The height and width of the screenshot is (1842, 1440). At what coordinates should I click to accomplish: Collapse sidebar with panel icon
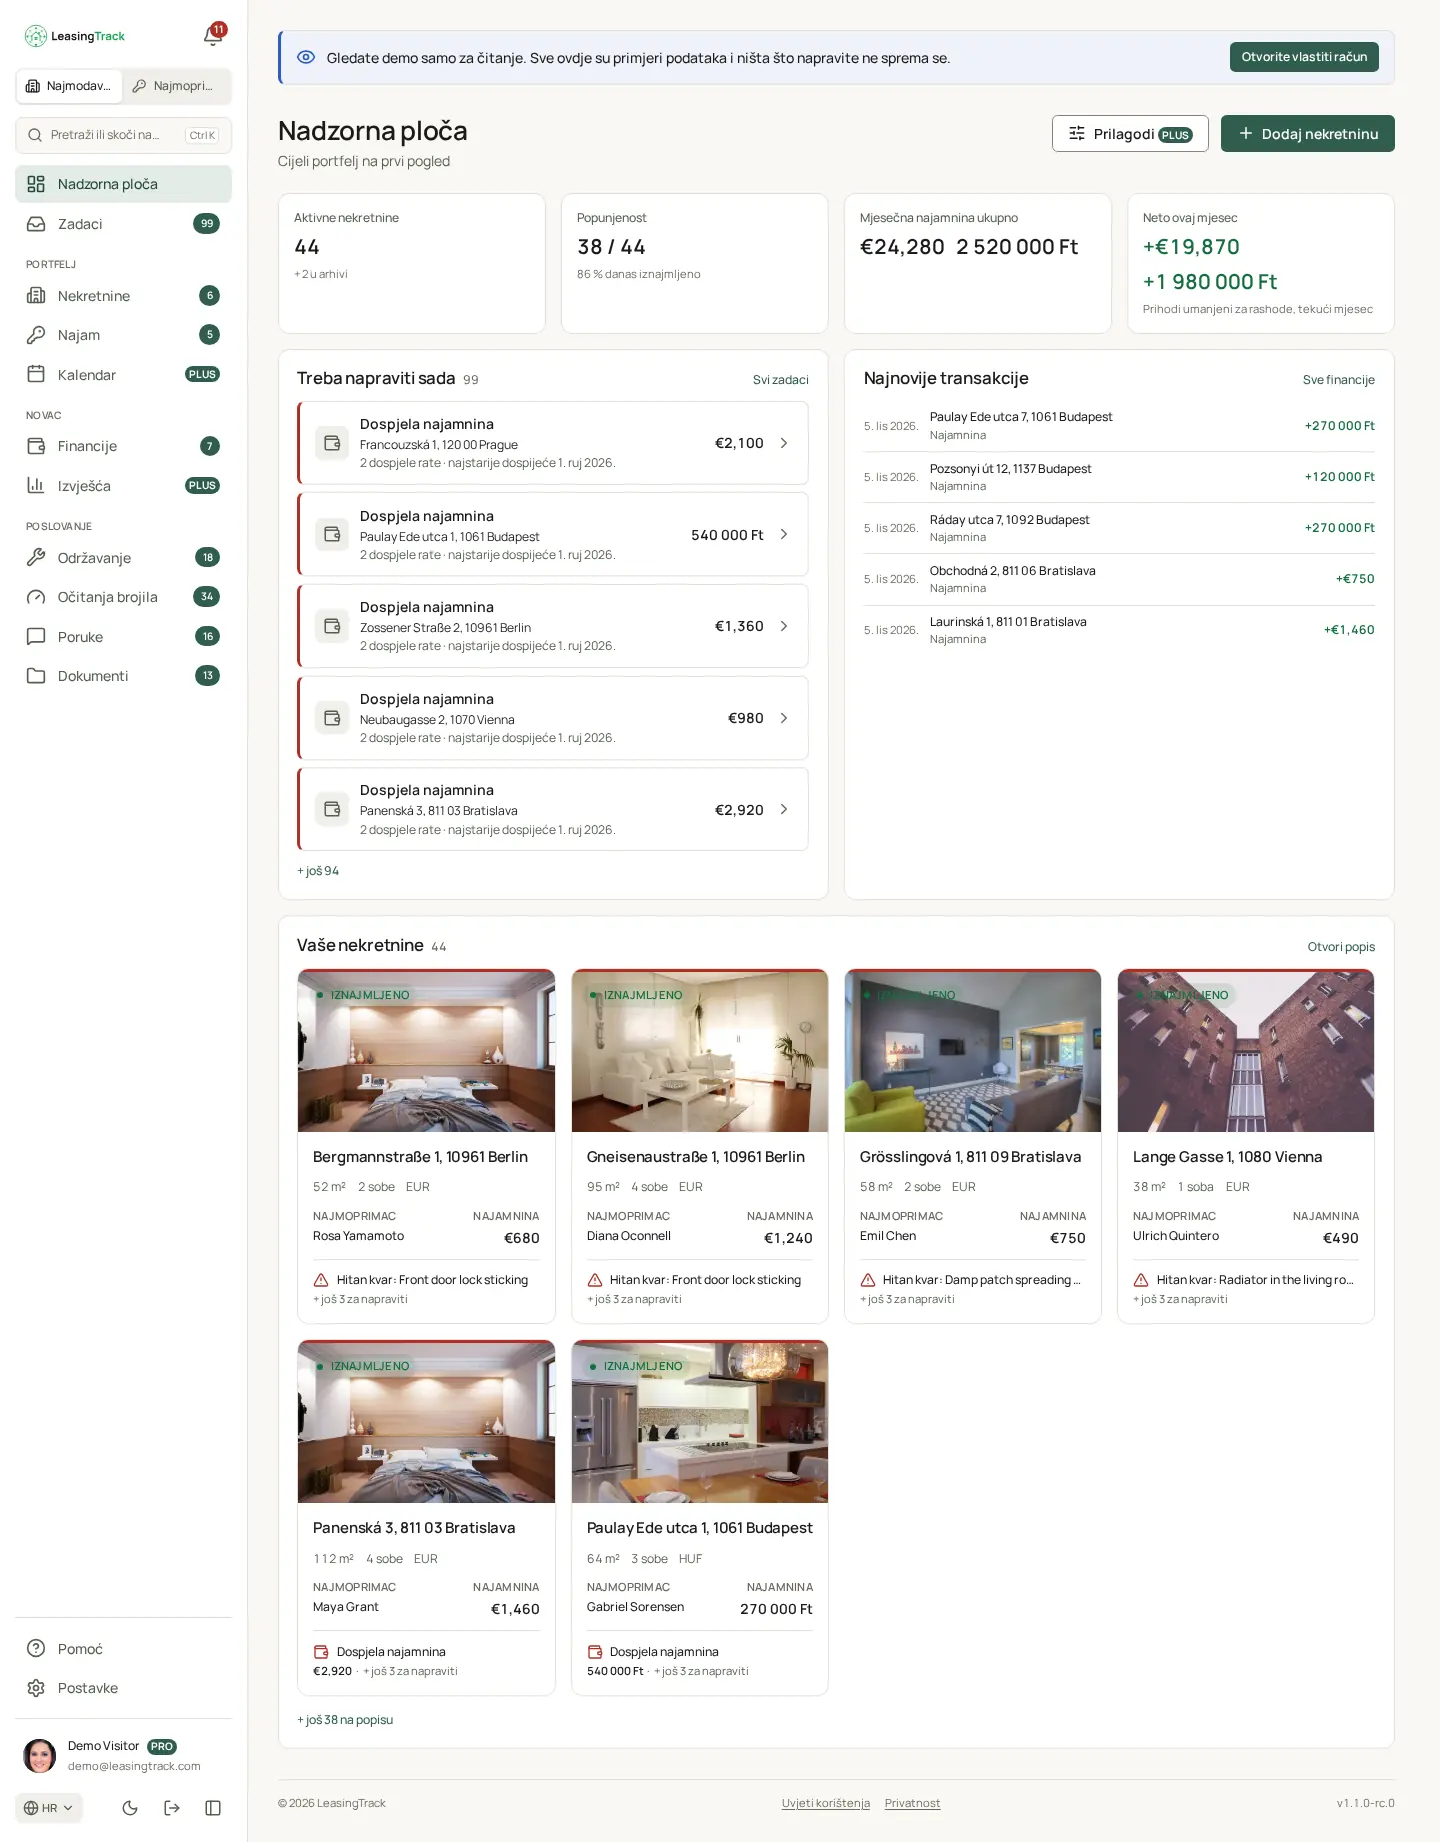pos(213,1808)
